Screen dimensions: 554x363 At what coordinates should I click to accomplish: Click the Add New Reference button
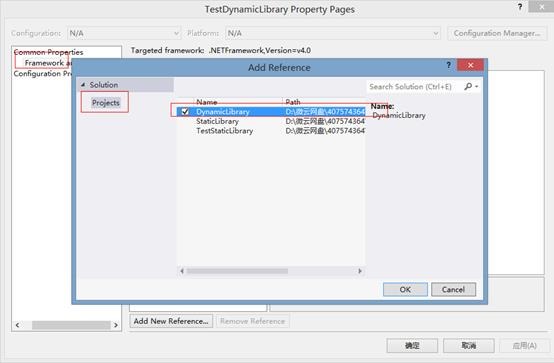coord(171,321)
